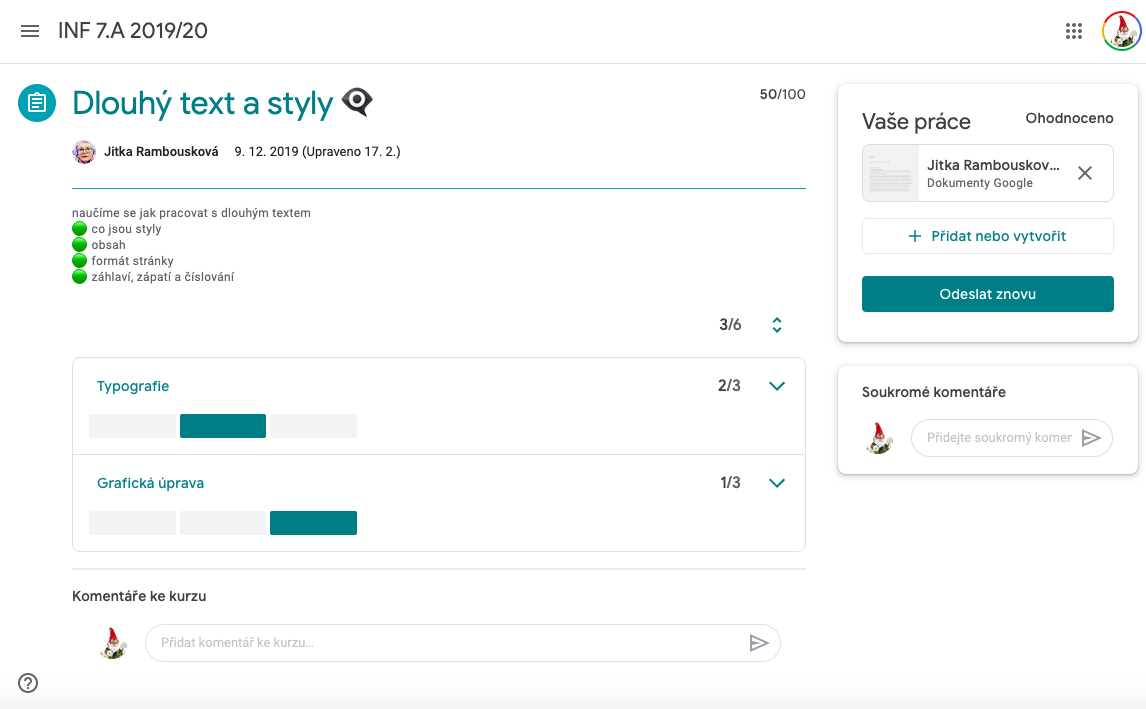Expand all rubric criteria with double arrow
1146x709 pixels.
click(777, 325)
